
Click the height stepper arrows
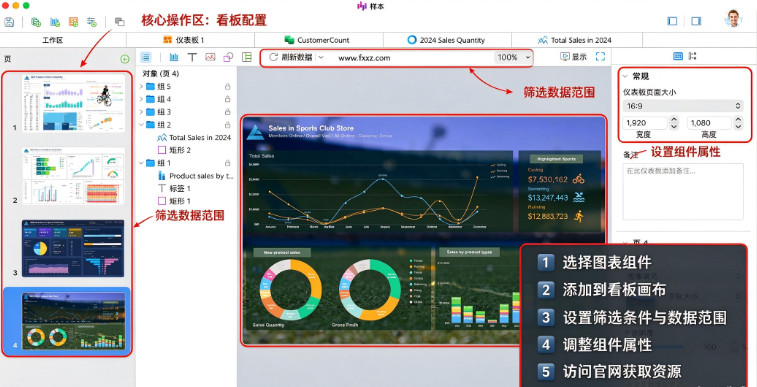738,123
